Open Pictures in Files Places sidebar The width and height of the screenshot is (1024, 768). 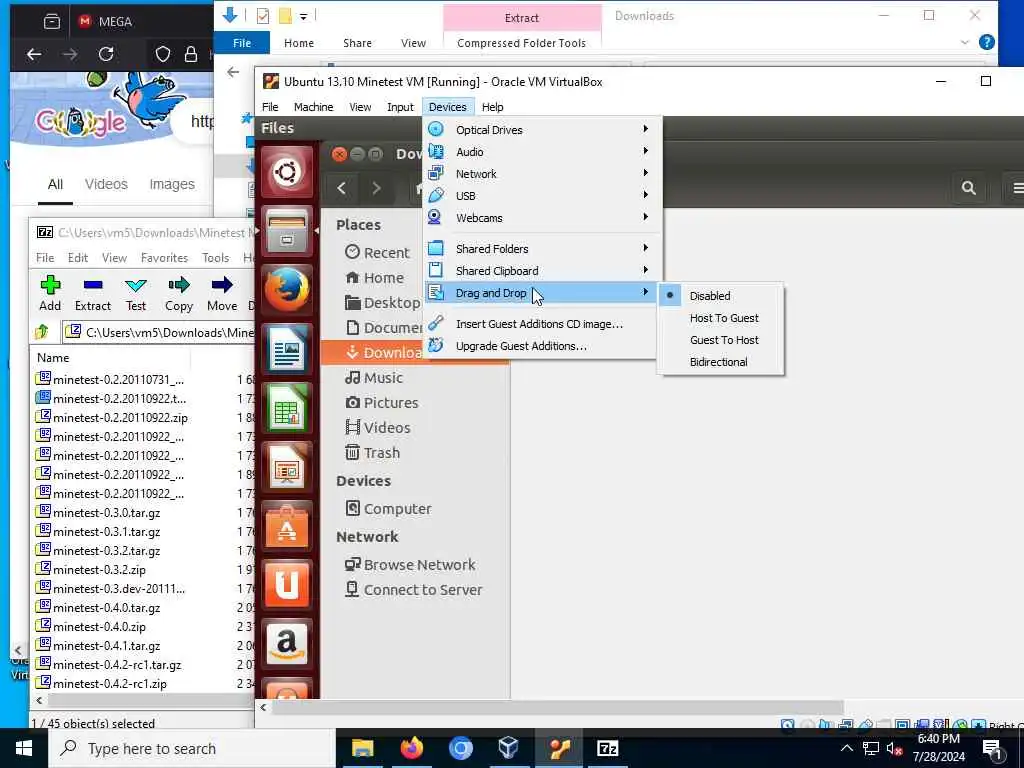point(382,403)
